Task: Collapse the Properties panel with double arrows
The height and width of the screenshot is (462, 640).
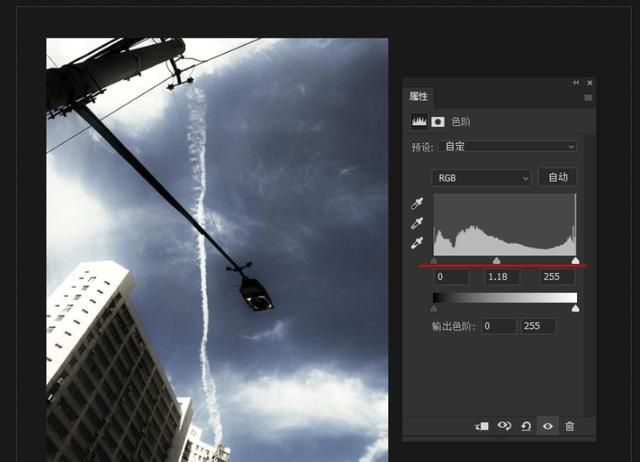Action: click(x=576, y=83)
